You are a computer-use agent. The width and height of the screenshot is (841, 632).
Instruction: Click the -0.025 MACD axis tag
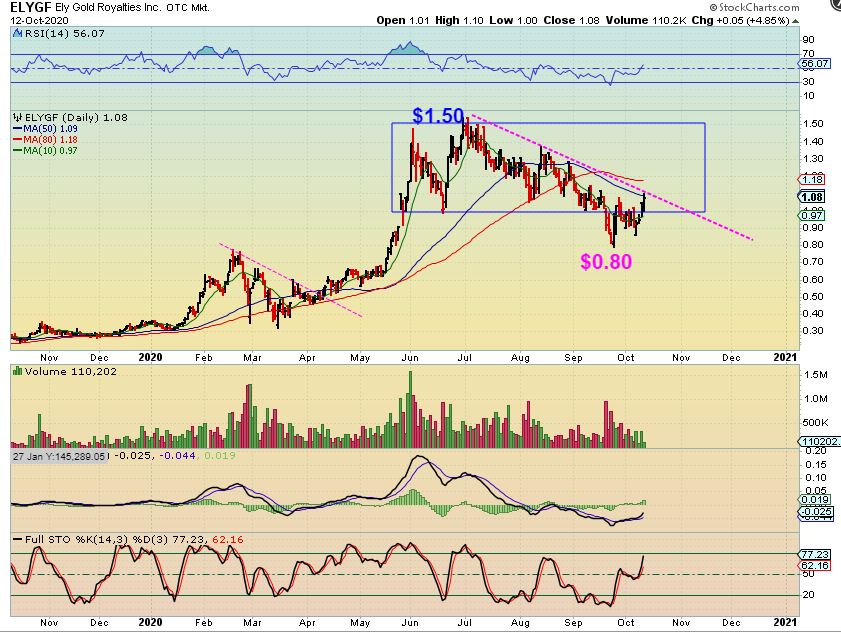[x=816, y=511]
